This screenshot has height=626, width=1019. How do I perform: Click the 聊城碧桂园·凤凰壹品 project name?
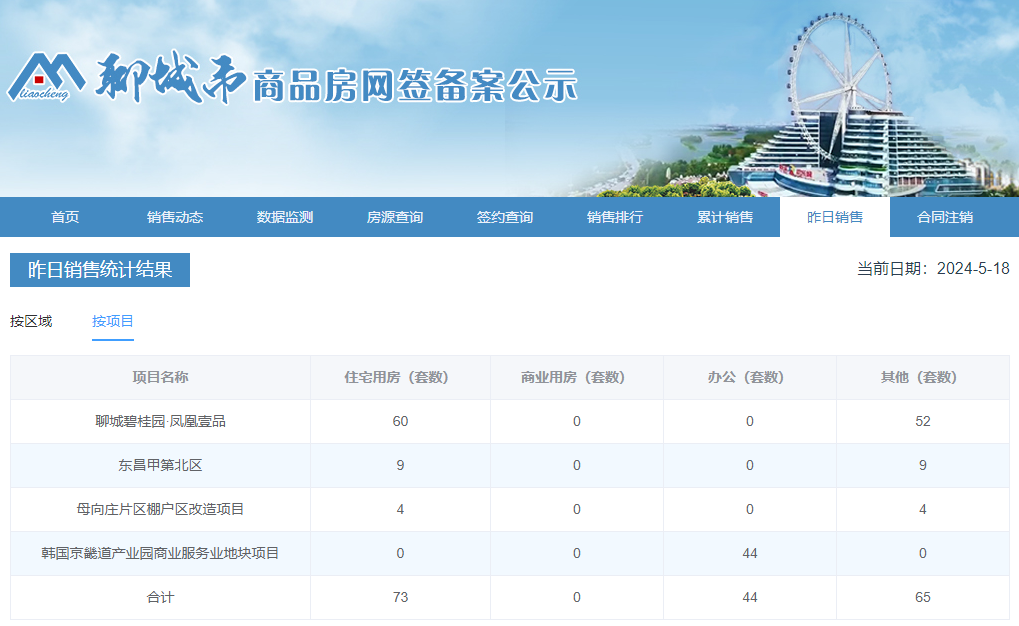(x=161, y=421)
